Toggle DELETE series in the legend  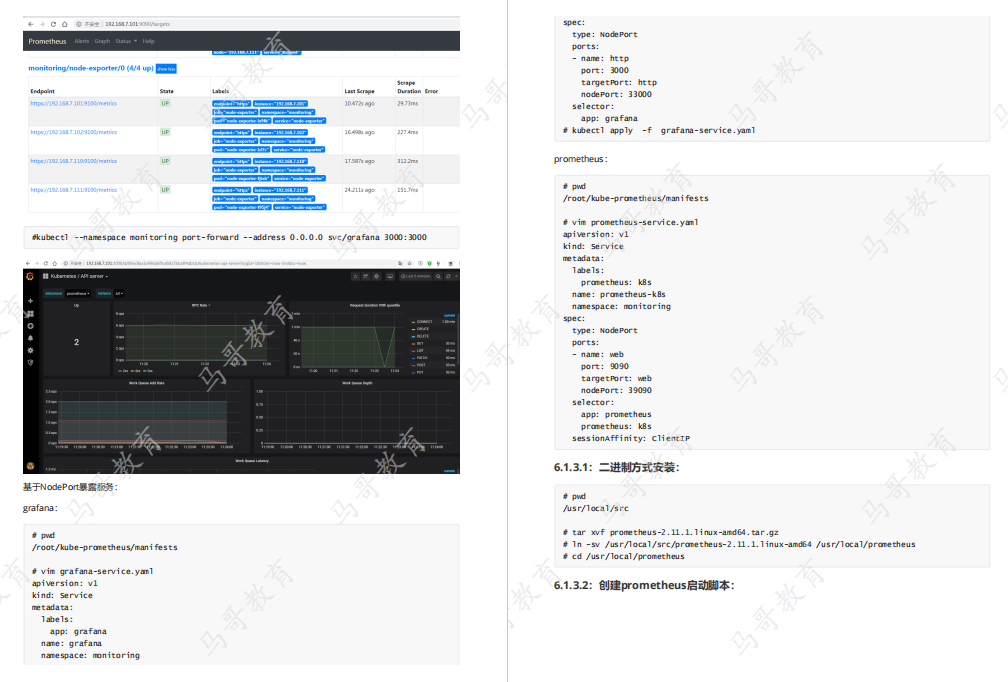tap(424, 336)
